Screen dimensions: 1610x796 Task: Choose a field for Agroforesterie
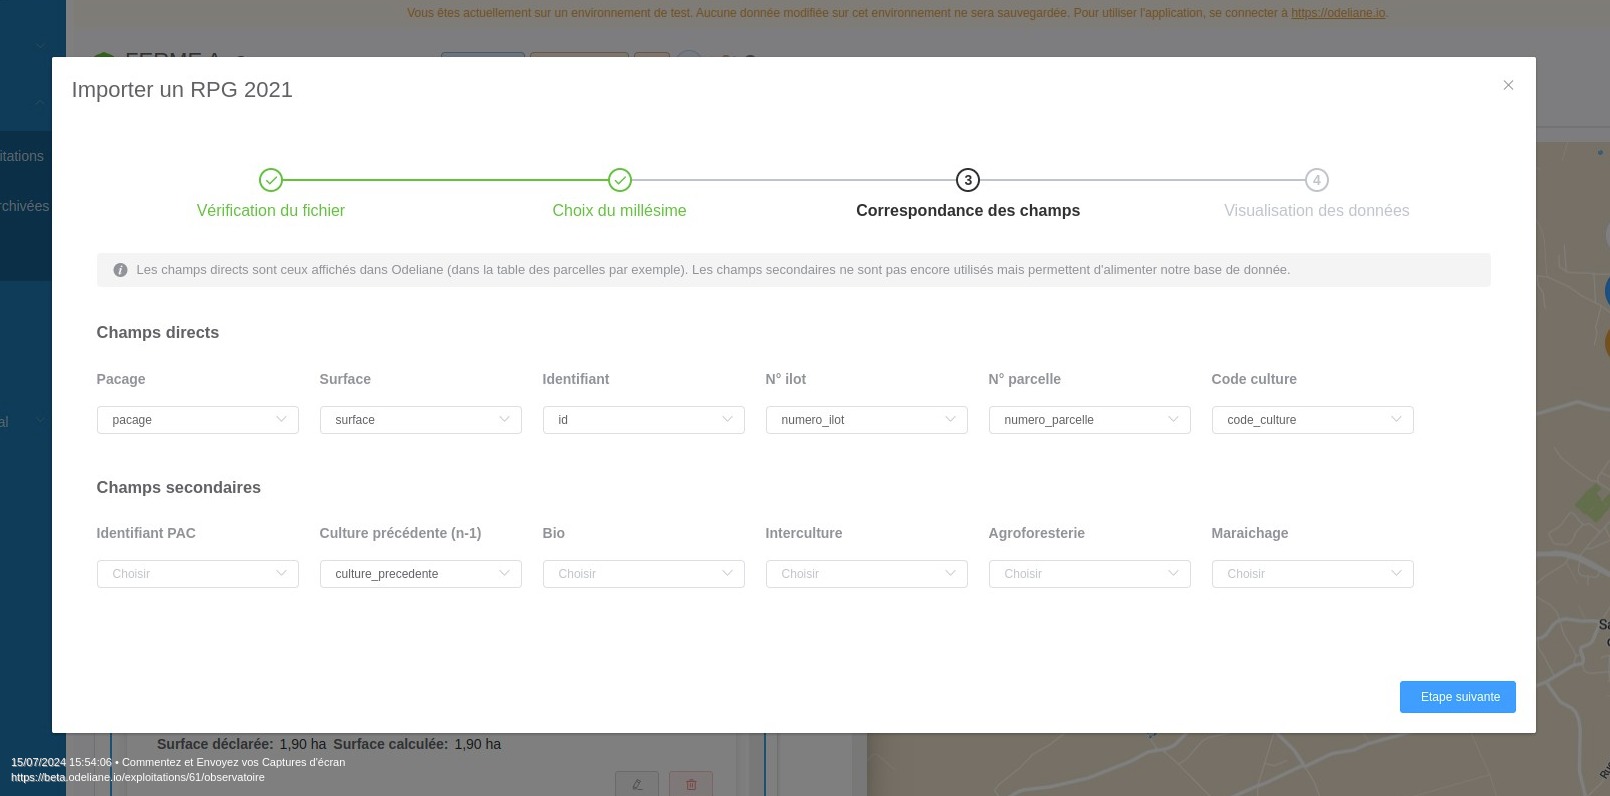click(x=1089, y=574)
